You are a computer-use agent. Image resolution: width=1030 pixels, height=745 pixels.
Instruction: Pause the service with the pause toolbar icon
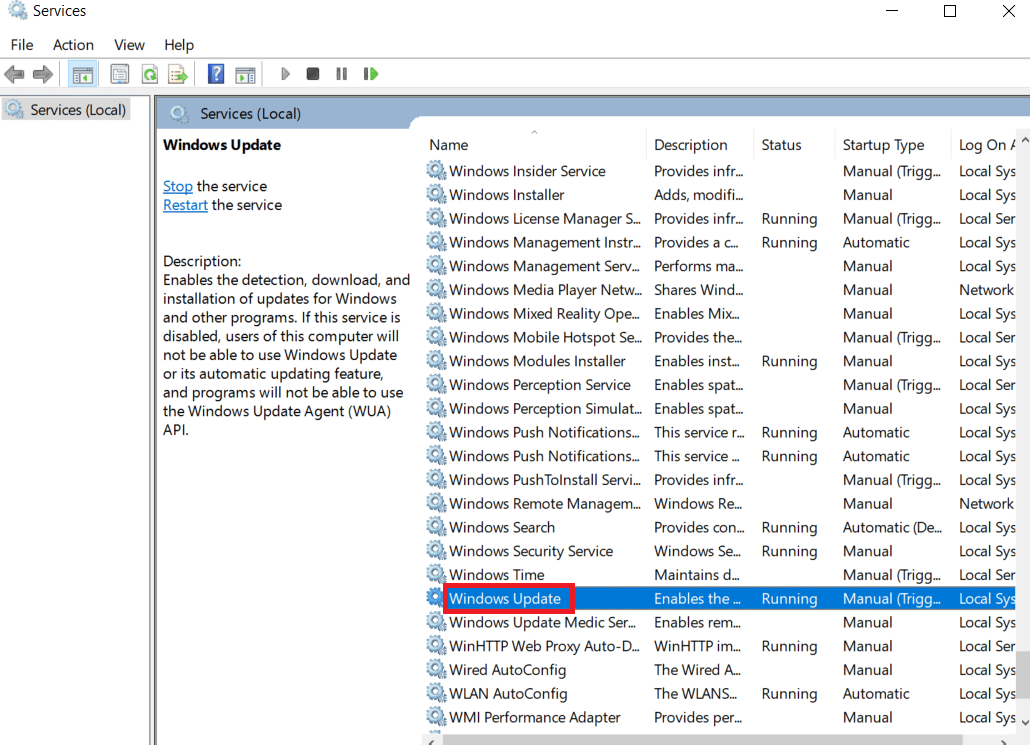340,73
